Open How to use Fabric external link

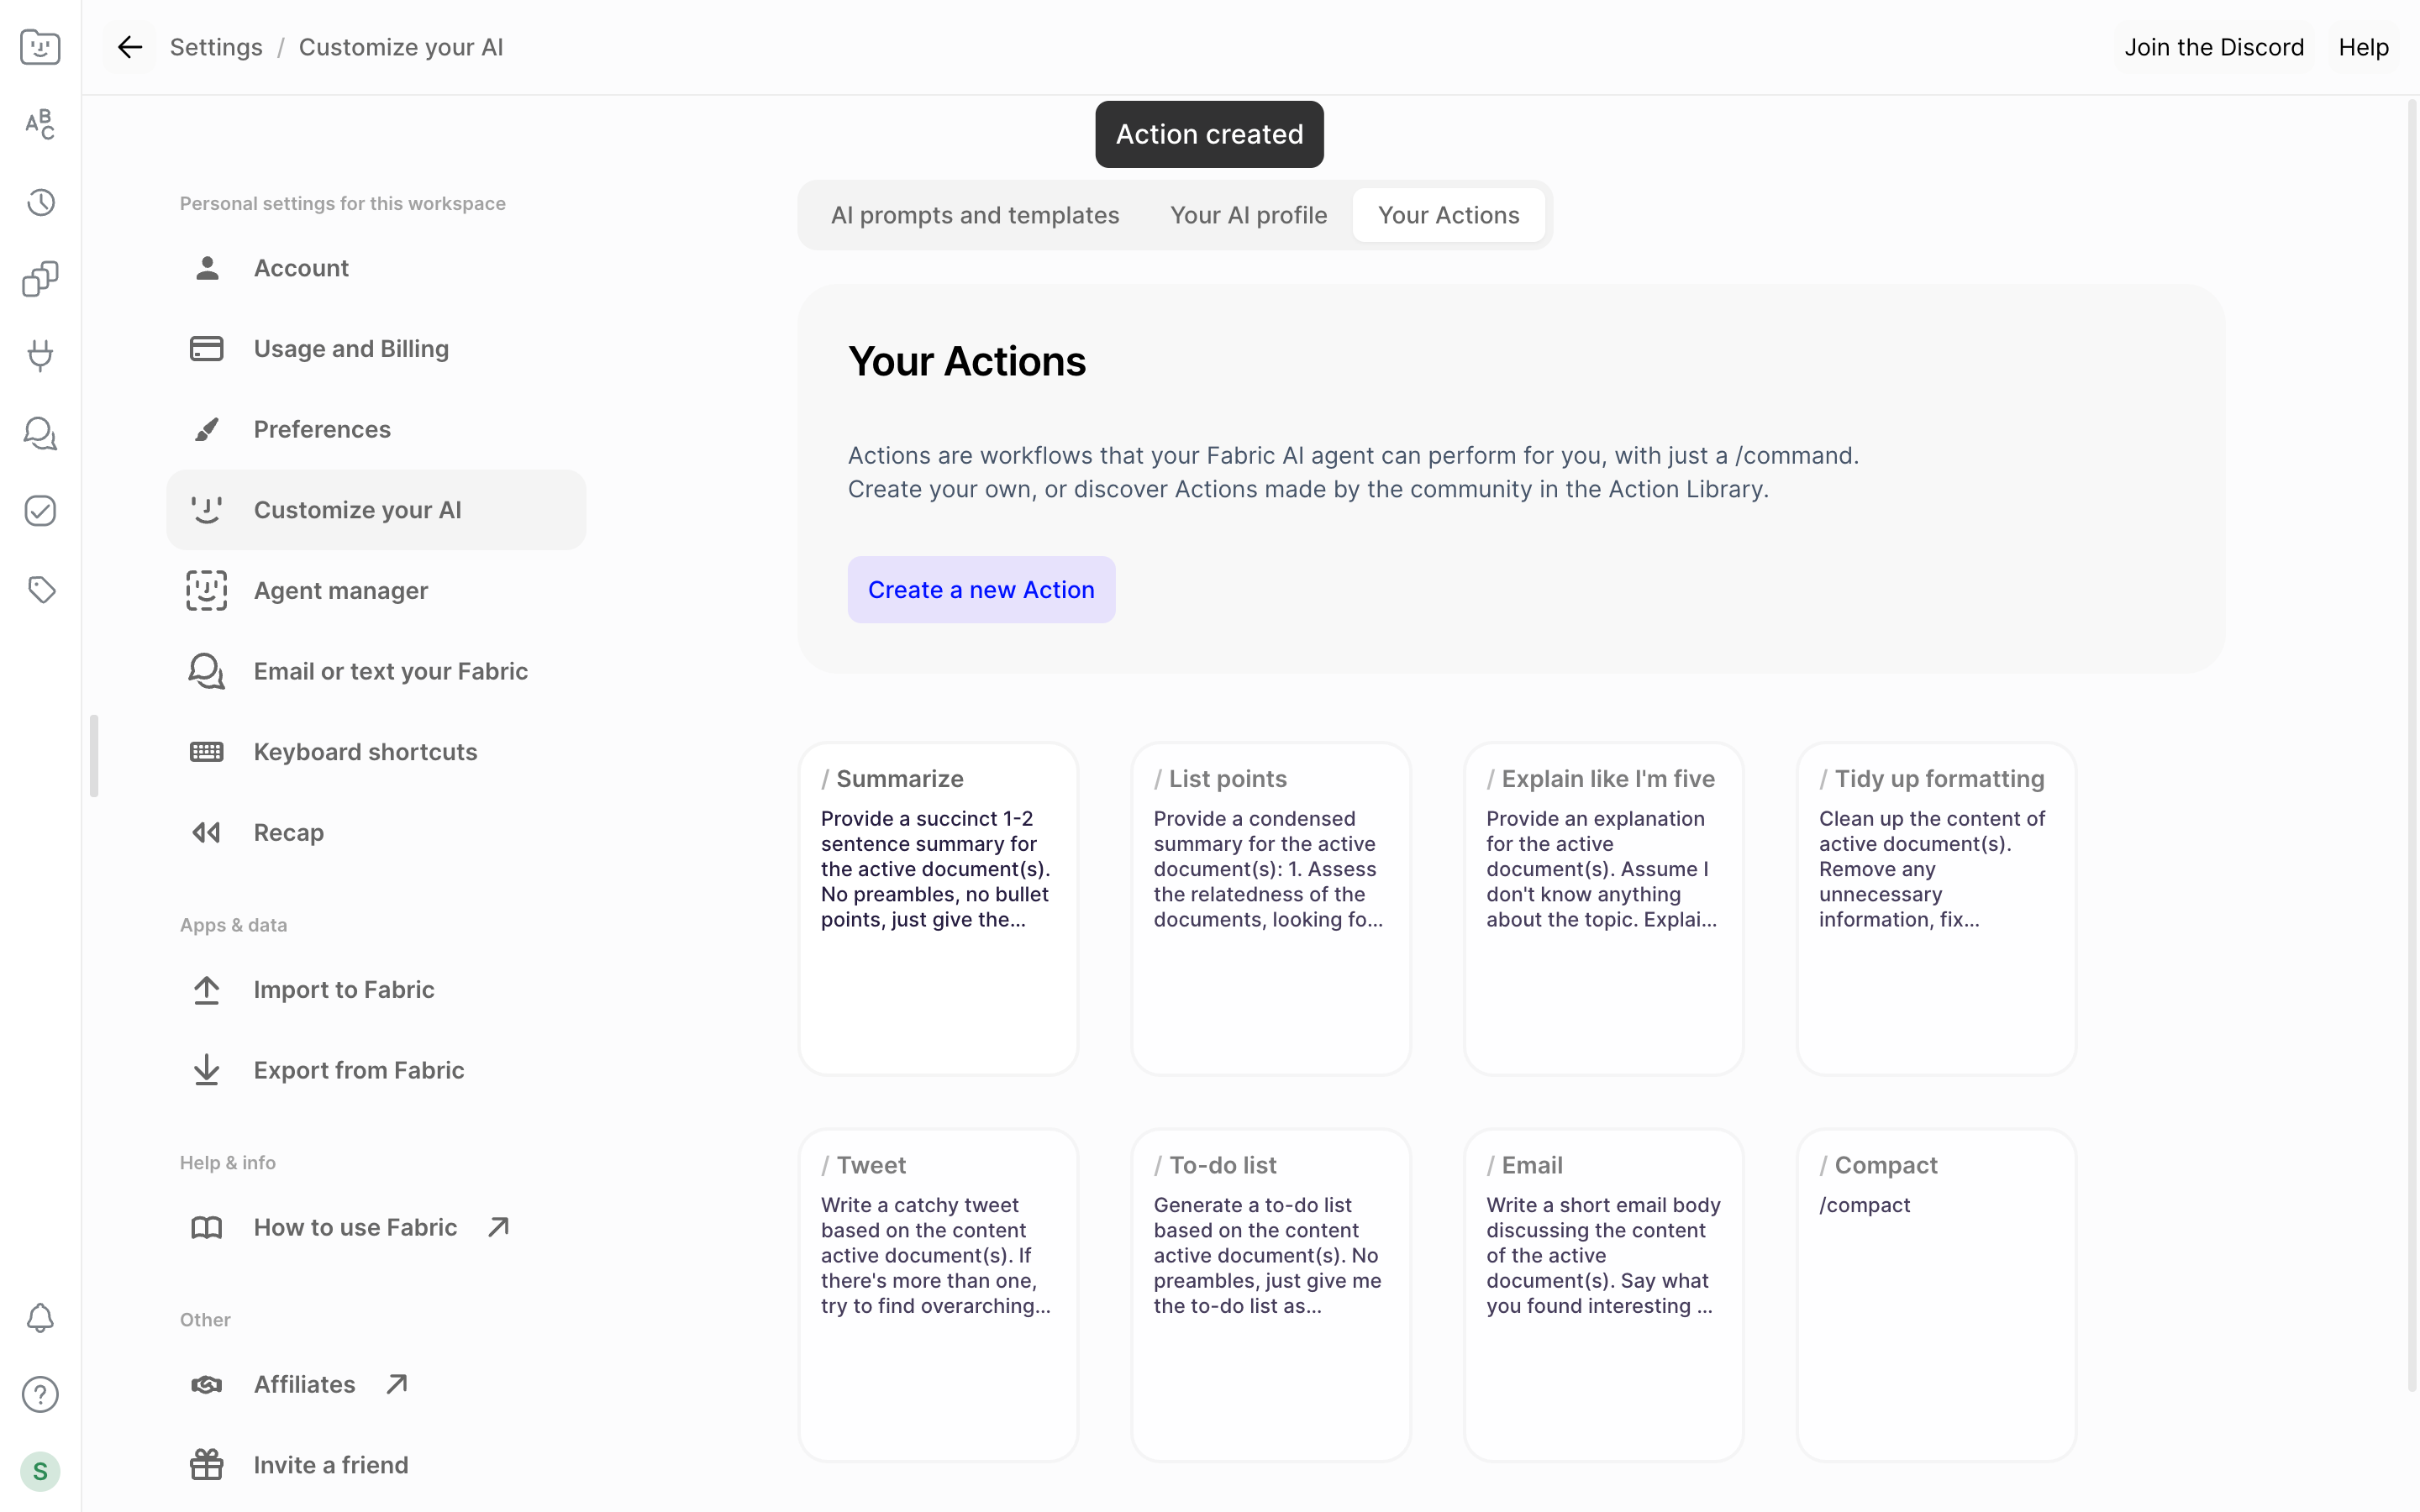tap(376, 1227)
